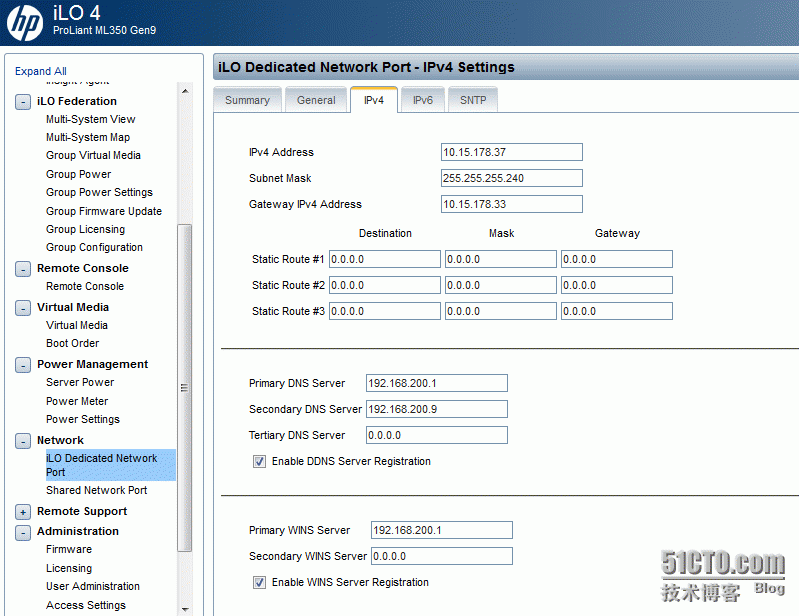Open the Virtual Media item under Virtual Media
This screenshot has height=616, width=799.
coord(77,325)
